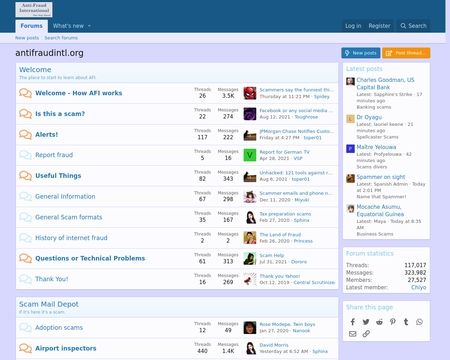Open The Land of Fraud thread
This screenshot has width=450, height=360.
tap(280, 235)
